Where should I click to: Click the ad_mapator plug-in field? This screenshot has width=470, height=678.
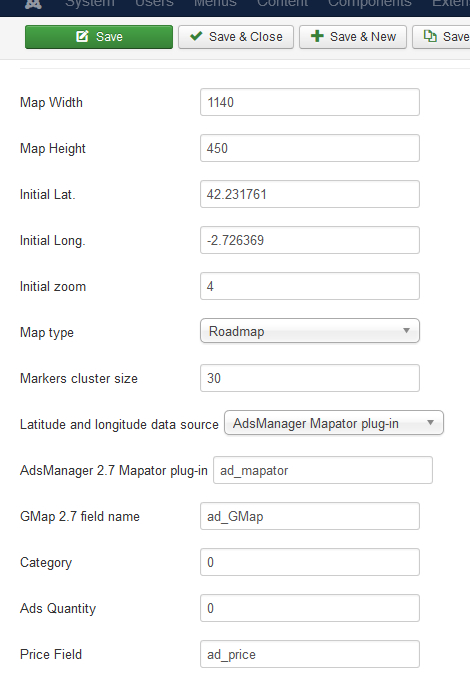323,470
